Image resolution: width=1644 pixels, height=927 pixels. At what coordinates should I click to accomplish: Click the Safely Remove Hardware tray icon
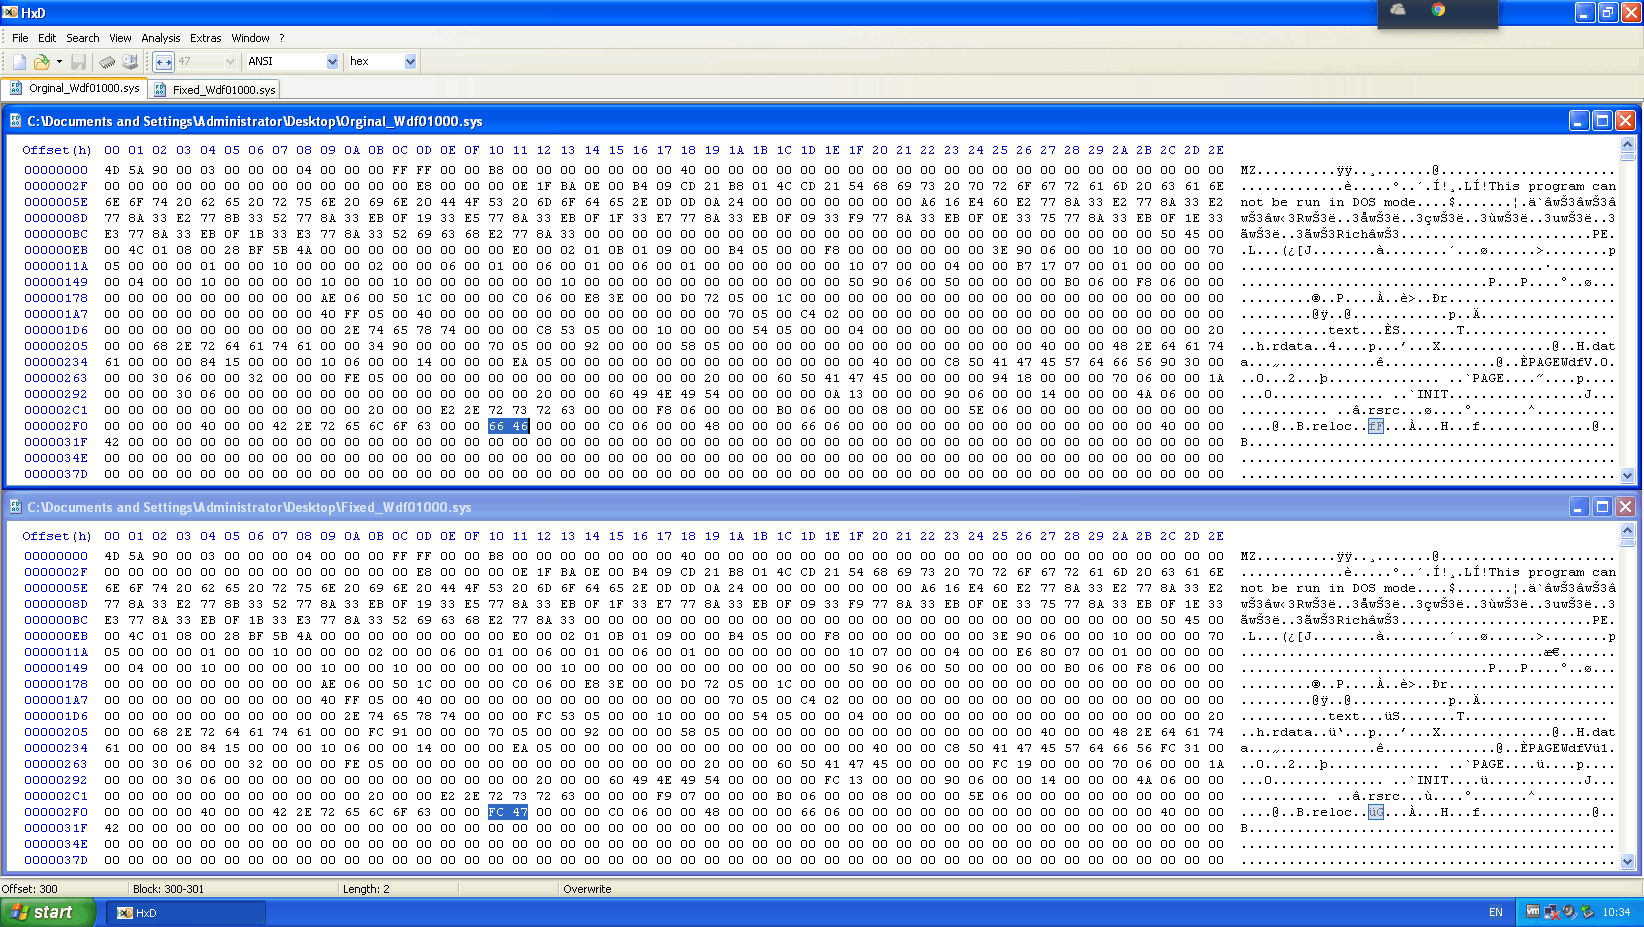coord(1587,912)
